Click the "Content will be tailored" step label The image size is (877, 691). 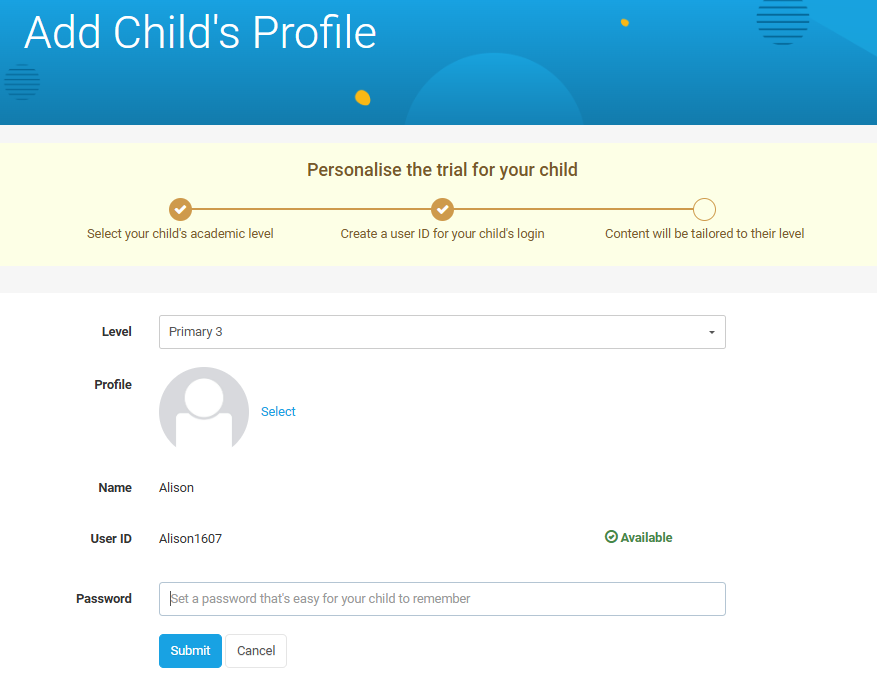point(704,234)
